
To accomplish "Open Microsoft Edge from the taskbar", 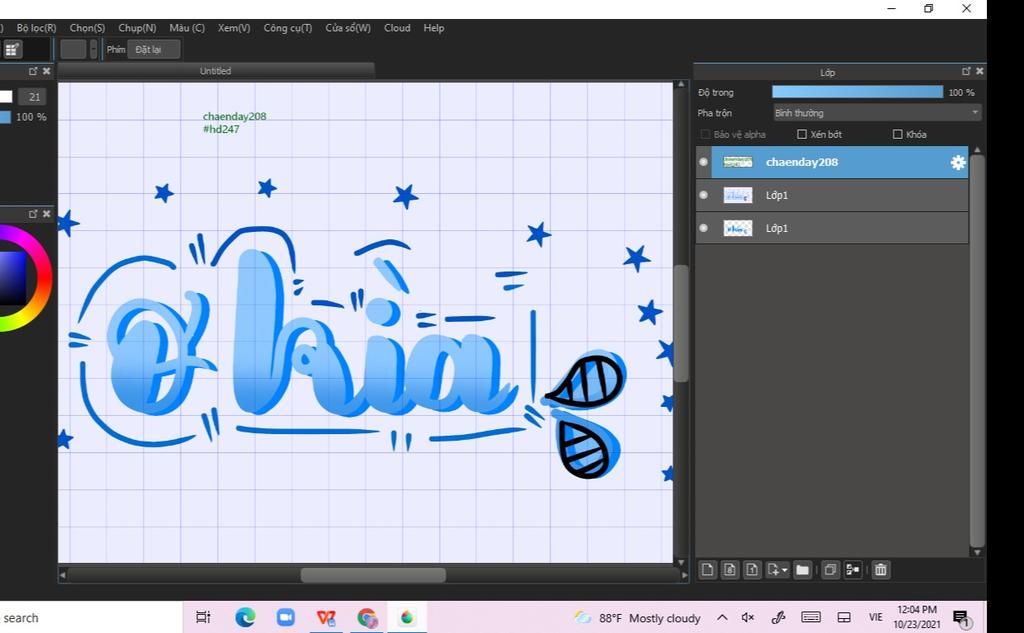I will [x=245, y=617].
